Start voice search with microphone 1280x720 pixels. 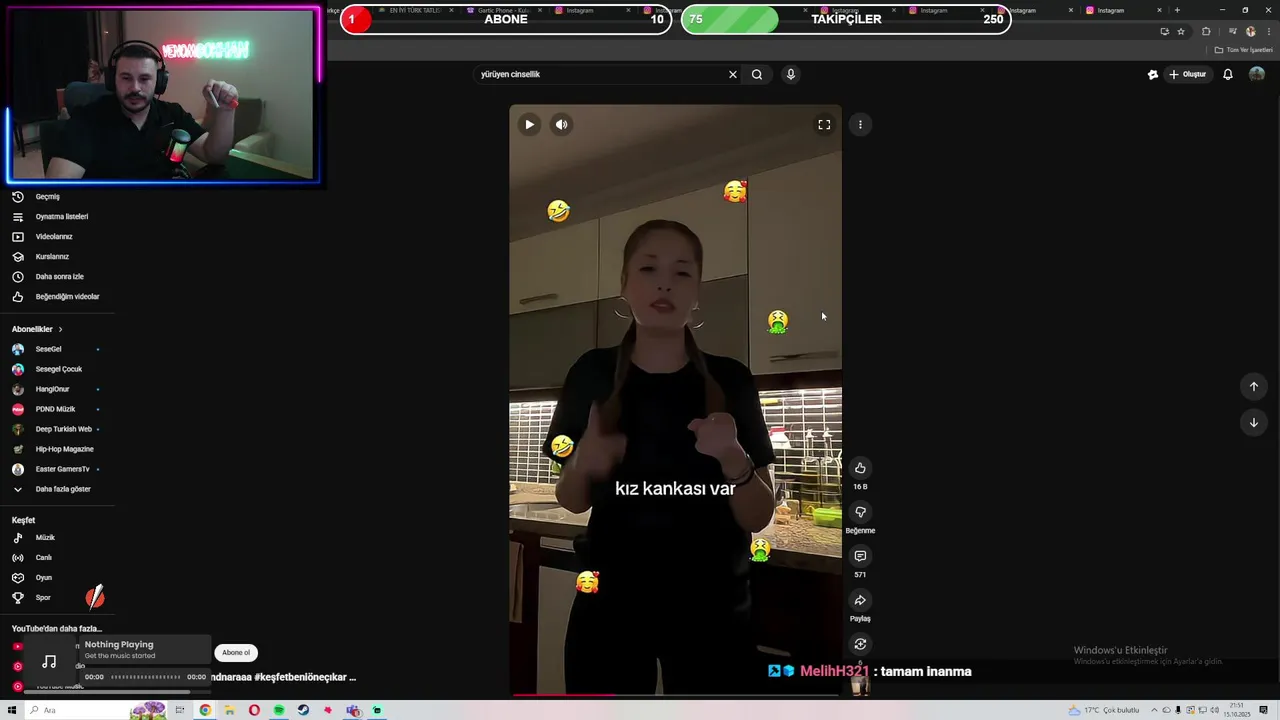(790, 74)
